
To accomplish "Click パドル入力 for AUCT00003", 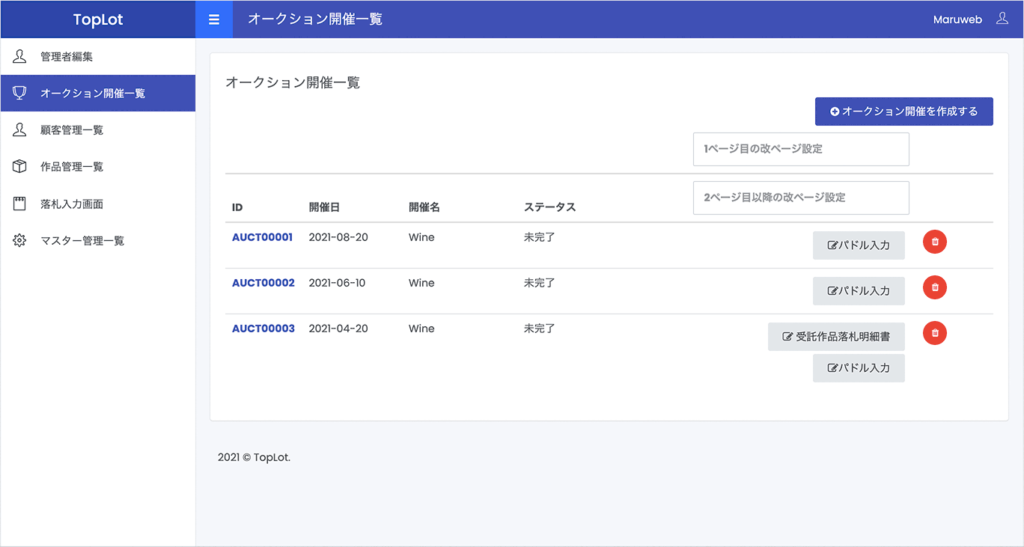I will coord(859,368).
